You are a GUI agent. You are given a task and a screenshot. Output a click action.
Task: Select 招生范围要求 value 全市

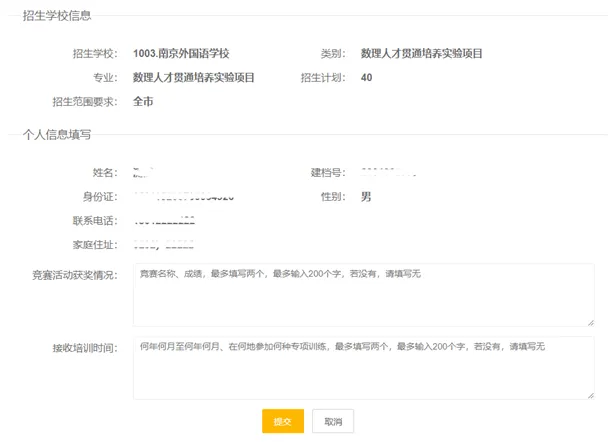143,102
